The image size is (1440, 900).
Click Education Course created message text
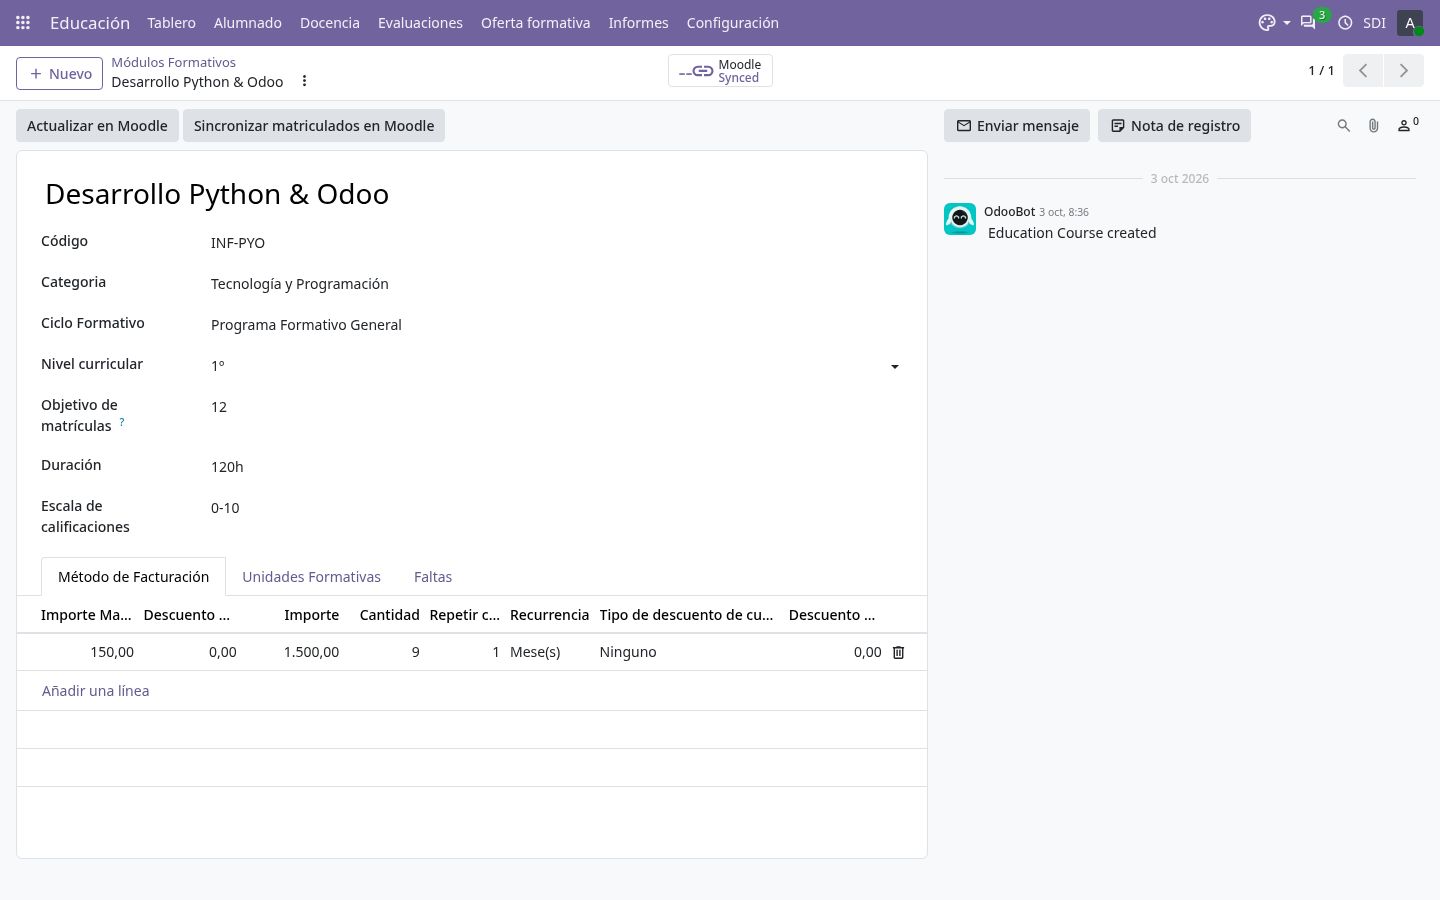pos(1072,233)
